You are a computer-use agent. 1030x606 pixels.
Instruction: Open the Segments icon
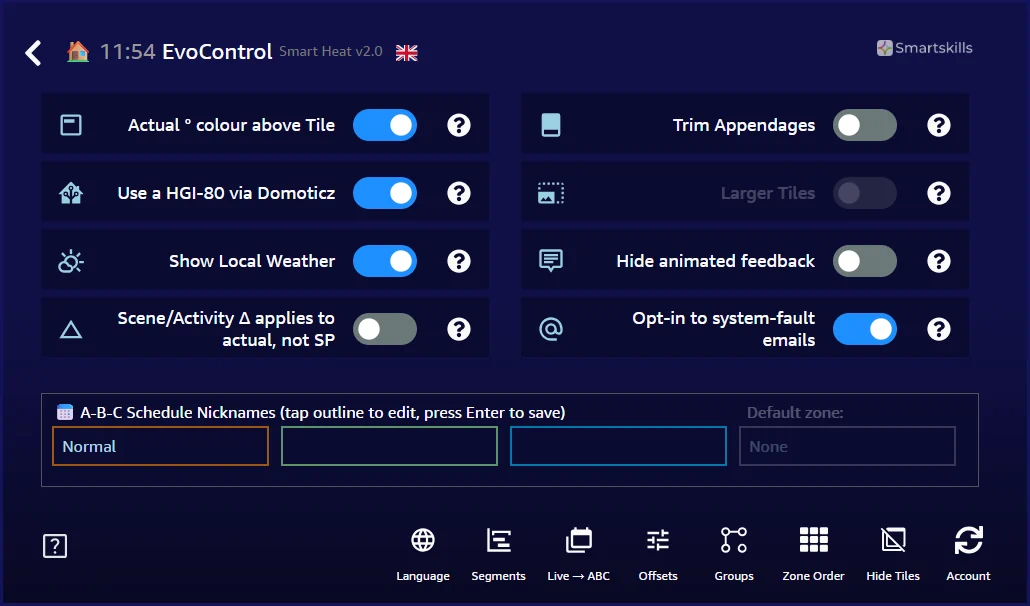click(x=498, y=541)
